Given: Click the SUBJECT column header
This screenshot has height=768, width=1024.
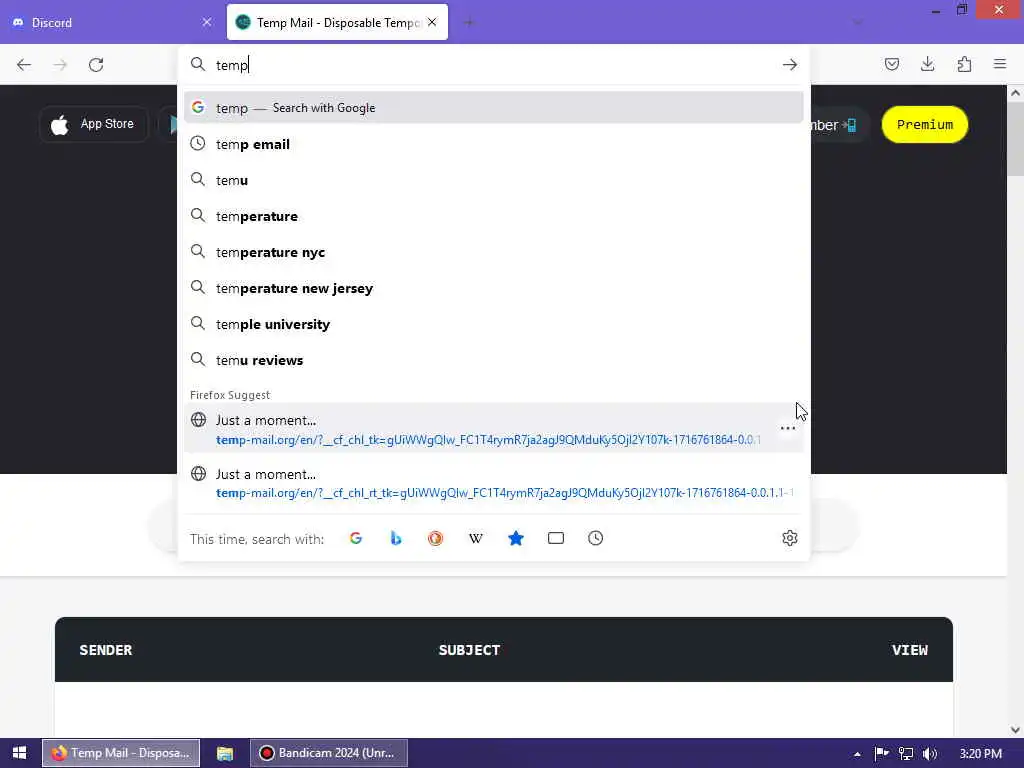Looking at the screenshot, I should [470, 650].
